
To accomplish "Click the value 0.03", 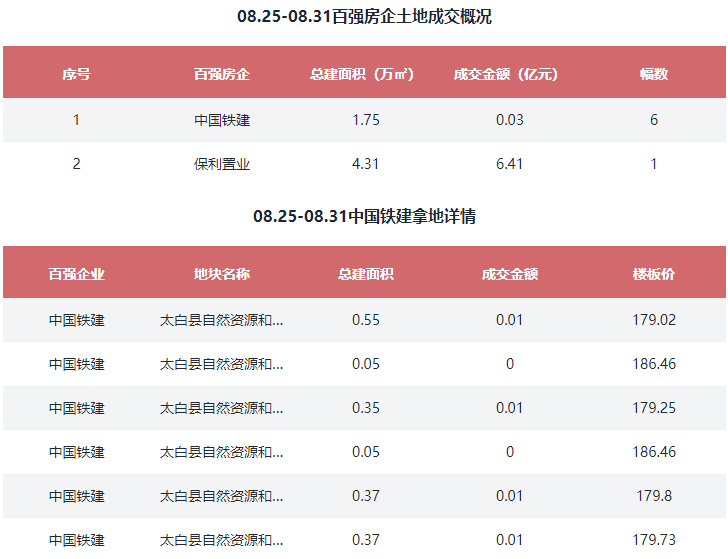I will point(510,120).
